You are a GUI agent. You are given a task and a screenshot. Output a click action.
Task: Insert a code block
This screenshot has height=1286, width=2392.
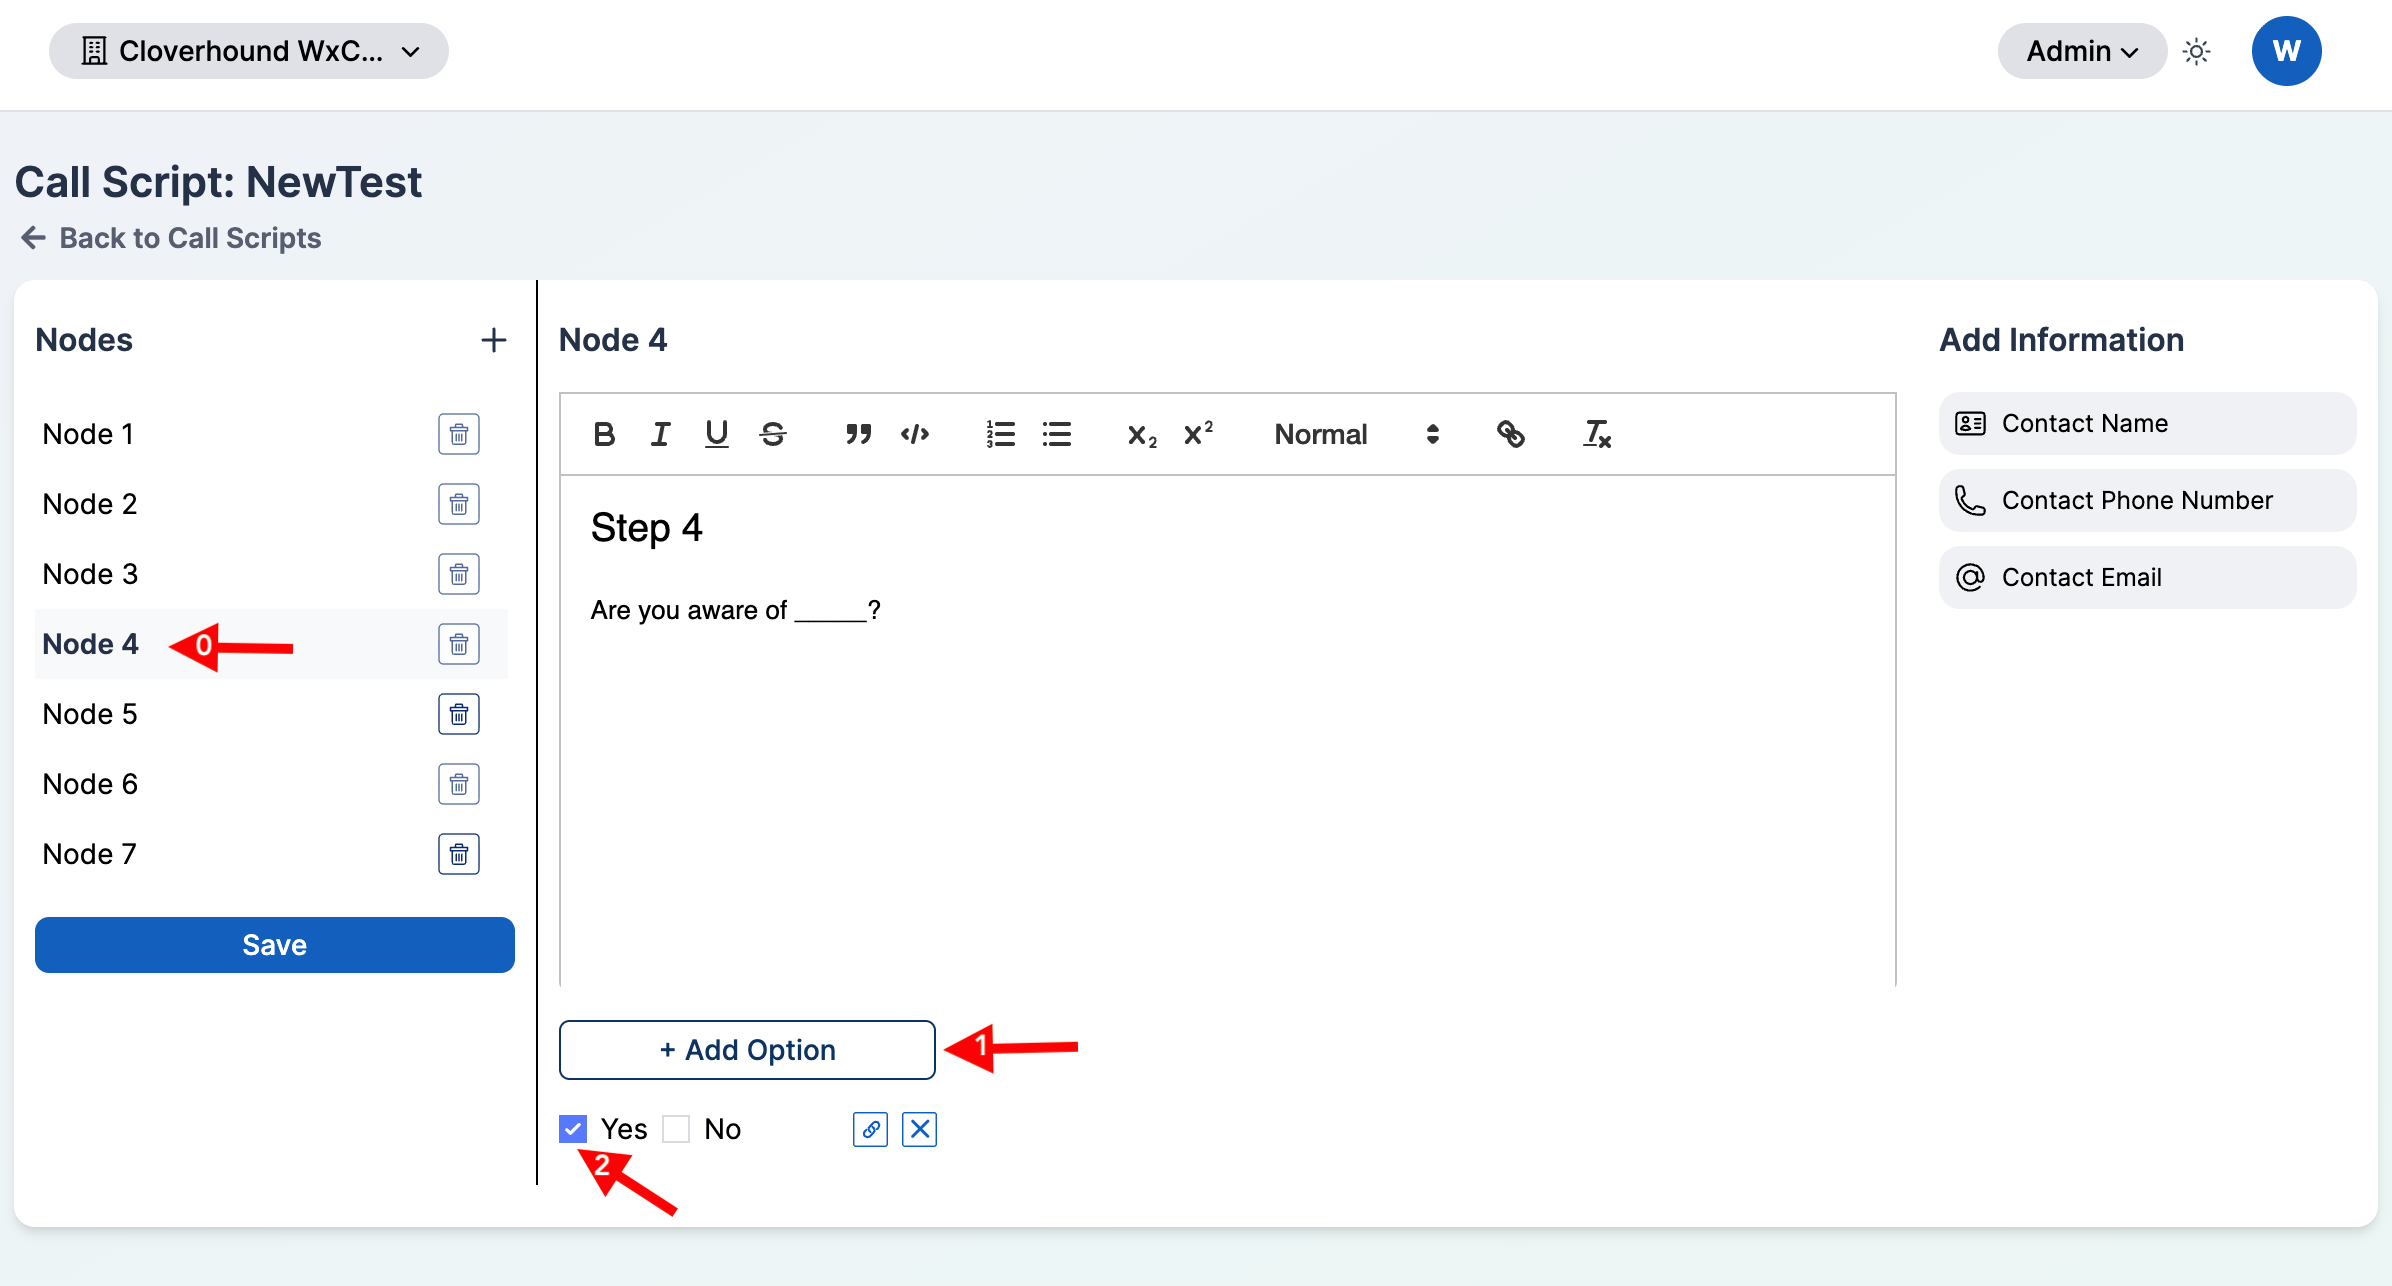click(915, 434)
